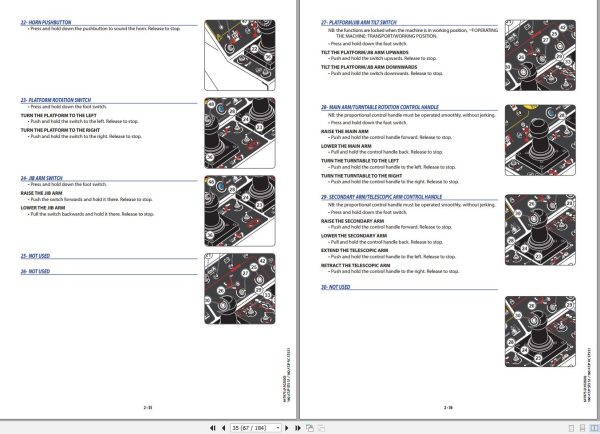Open the 22- Horn Pushbutton heading
600x434 pixels.
pos(46,23)
